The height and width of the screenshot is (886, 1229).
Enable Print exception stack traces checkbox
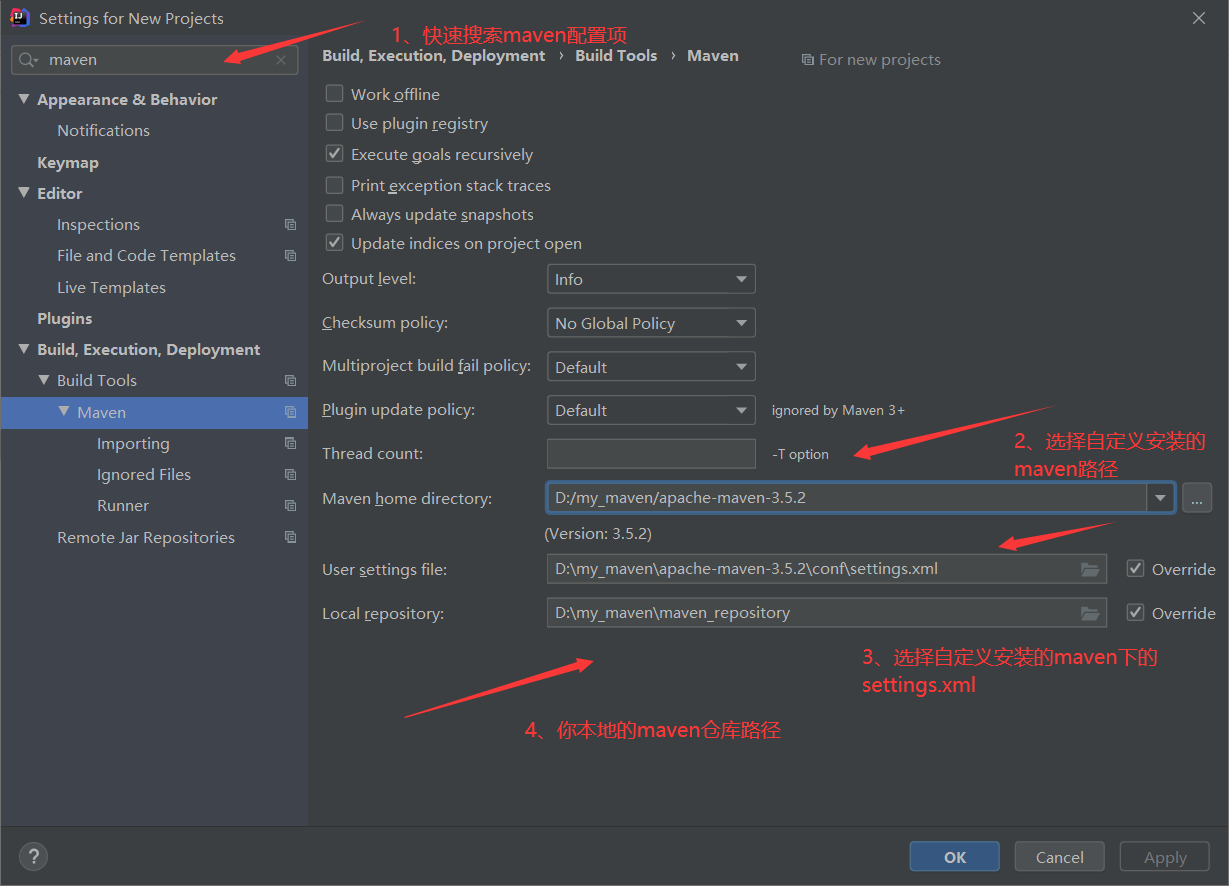click(x=335, y=185)
